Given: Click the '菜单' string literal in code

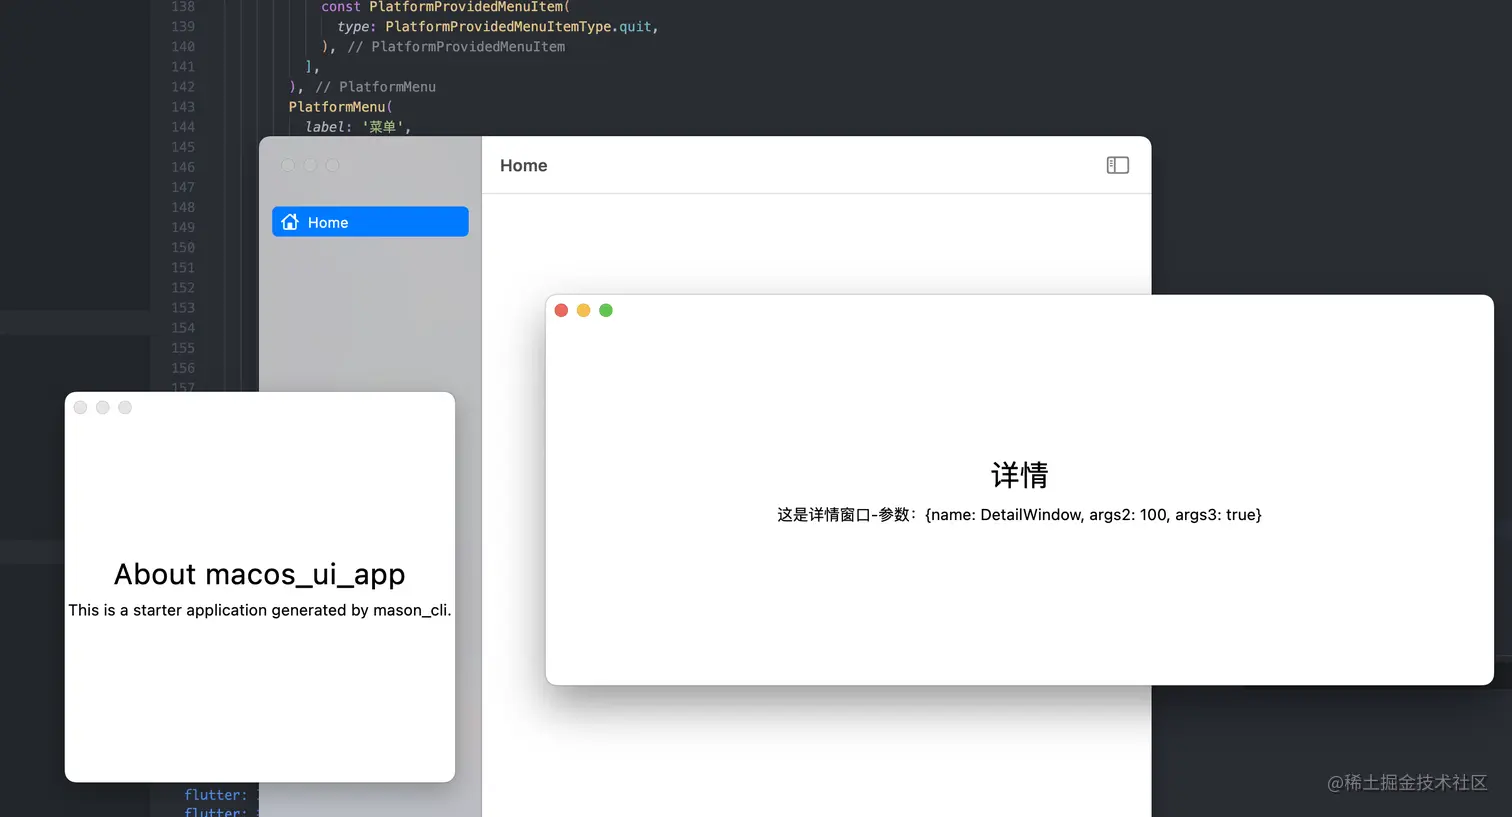Looking at the screenshot, I should pos(383,127).
